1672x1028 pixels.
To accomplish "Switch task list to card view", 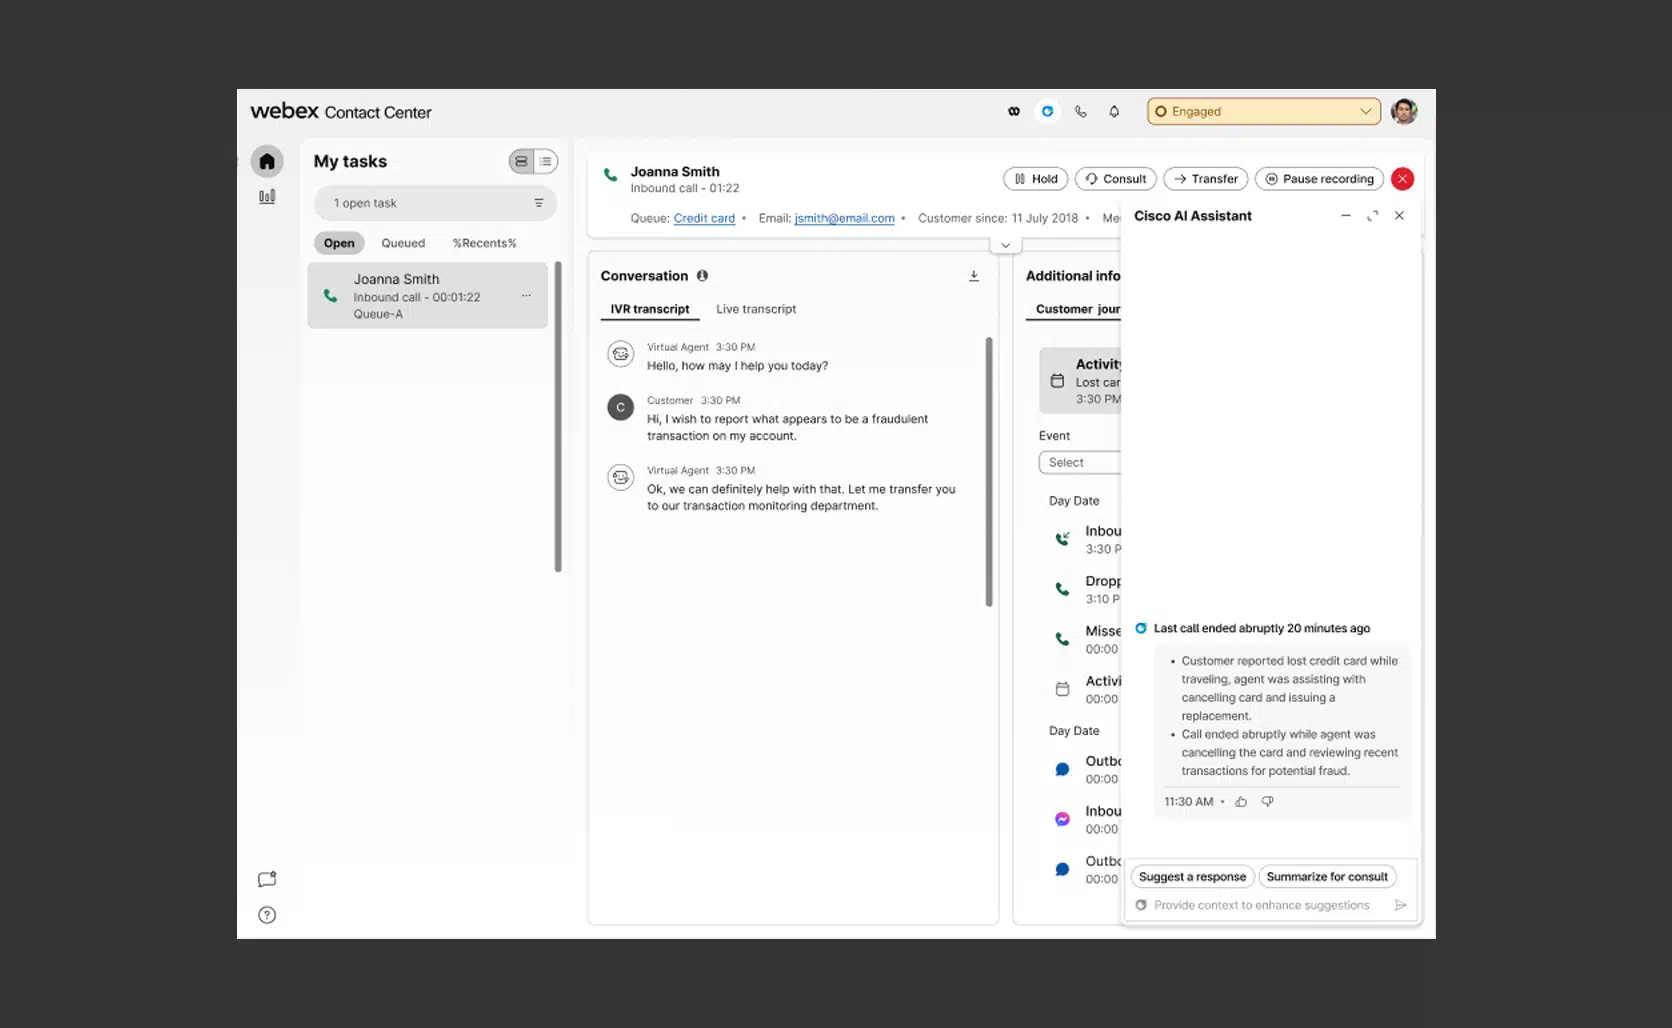I will tap(522, 161).
